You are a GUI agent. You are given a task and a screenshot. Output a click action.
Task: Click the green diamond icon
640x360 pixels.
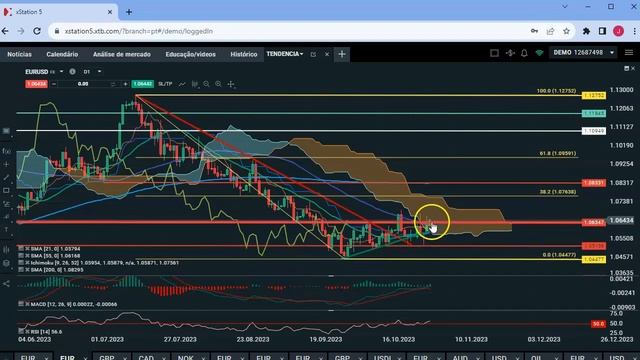tap(539, 53)
